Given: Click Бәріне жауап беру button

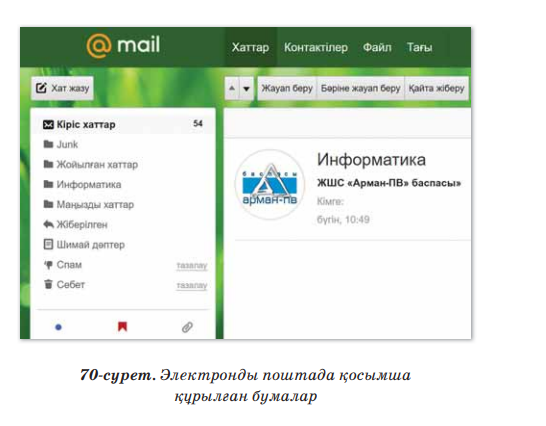Looking at the screenshot, I should (x=360, y=88).
